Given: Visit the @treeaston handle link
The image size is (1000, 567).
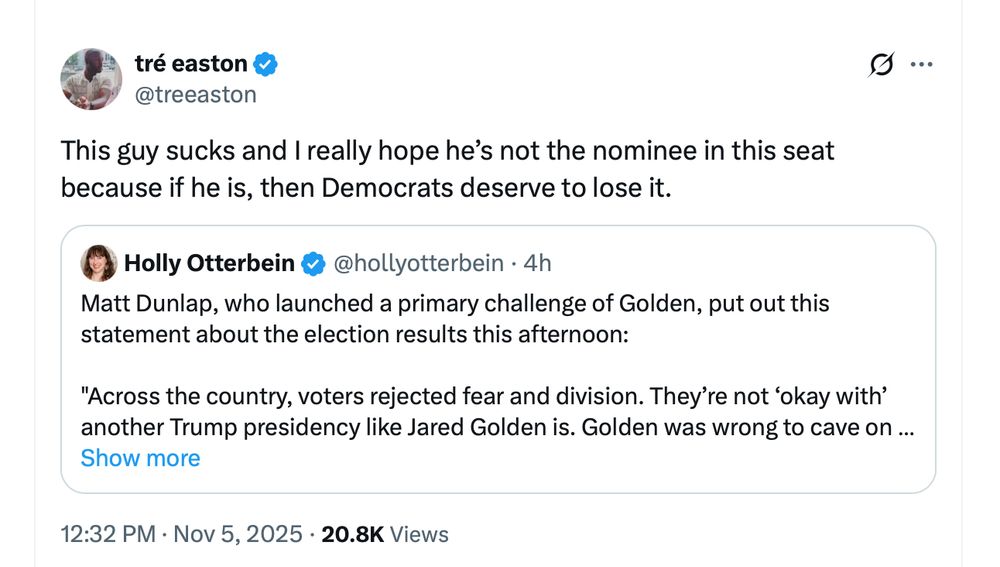Looking at the screenshot, I should click(195, 94).
